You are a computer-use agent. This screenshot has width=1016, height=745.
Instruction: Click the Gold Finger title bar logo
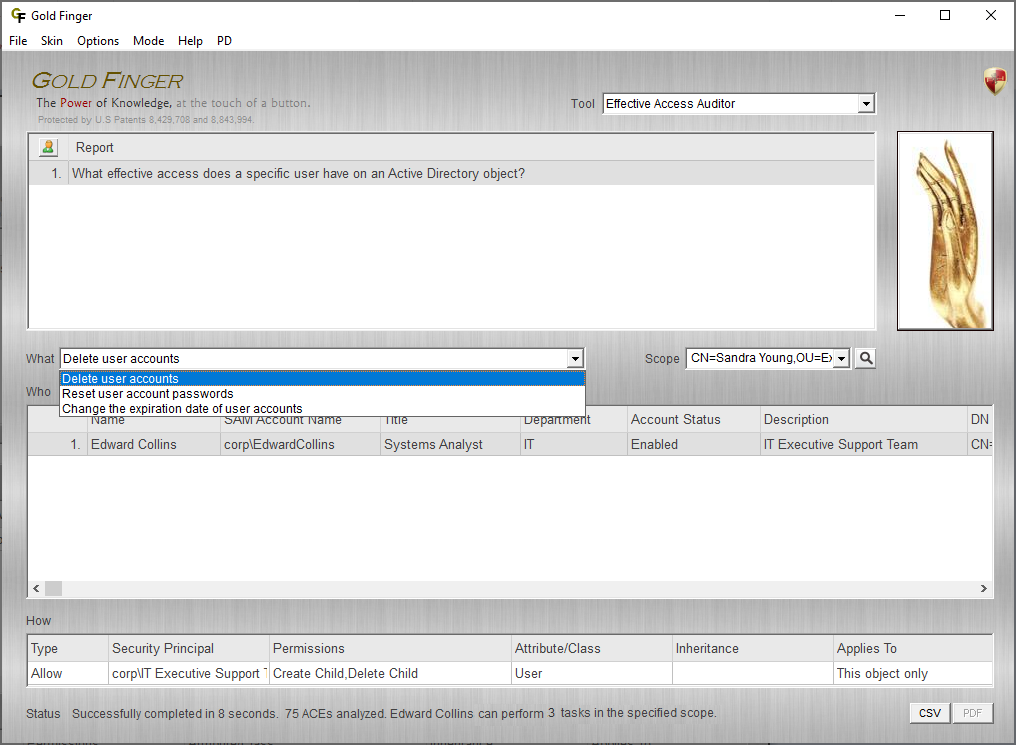(x=19, y=16)
